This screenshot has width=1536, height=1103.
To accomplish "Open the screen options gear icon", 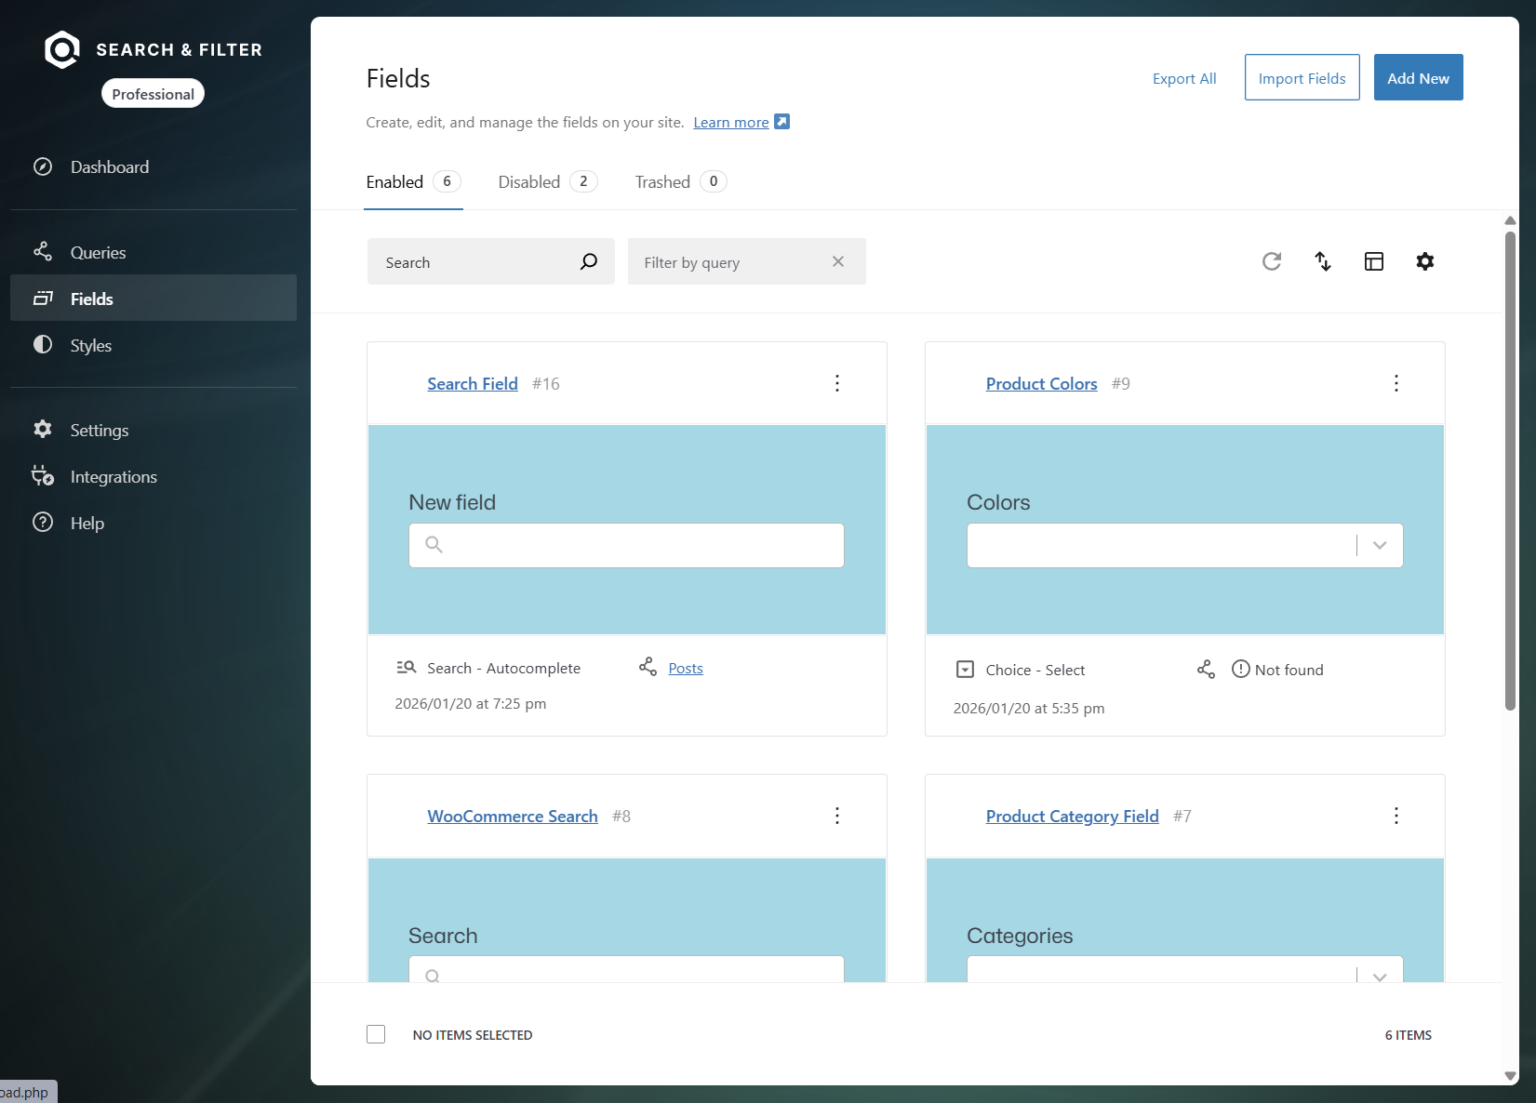I will tap(1425, 261).
